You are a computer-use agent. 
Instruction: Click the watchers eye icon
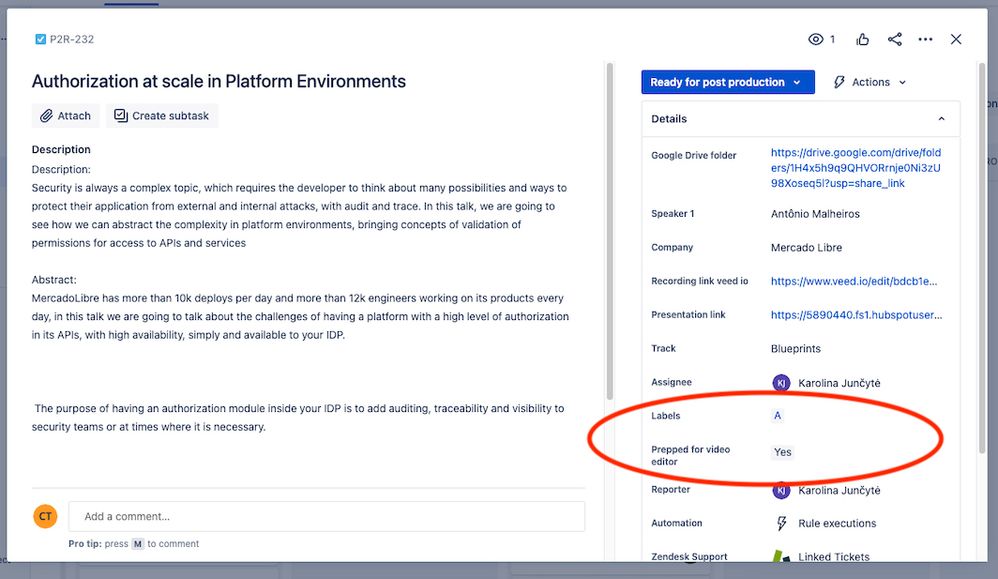pyautogui.click(x=815, y=39)
